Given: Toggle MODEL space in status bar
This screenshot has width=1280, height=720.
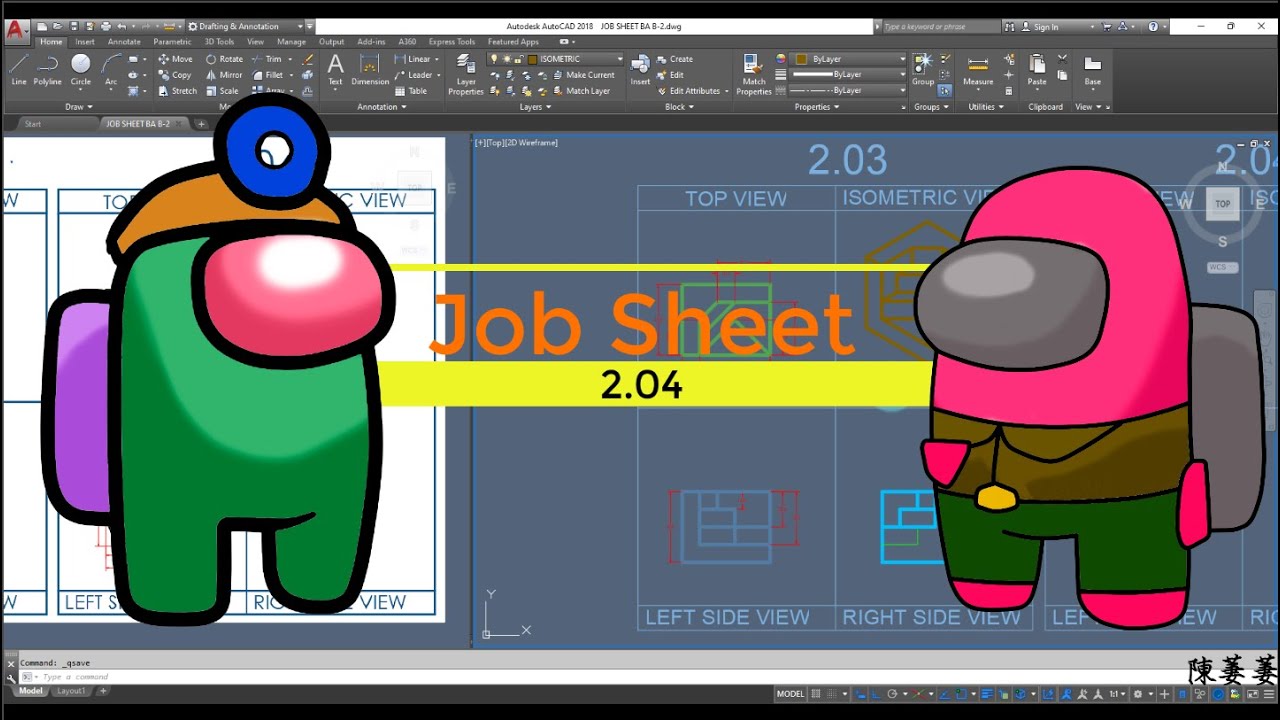Looking at the screenshot, I should pyautogui.click(x=790, y=693).
